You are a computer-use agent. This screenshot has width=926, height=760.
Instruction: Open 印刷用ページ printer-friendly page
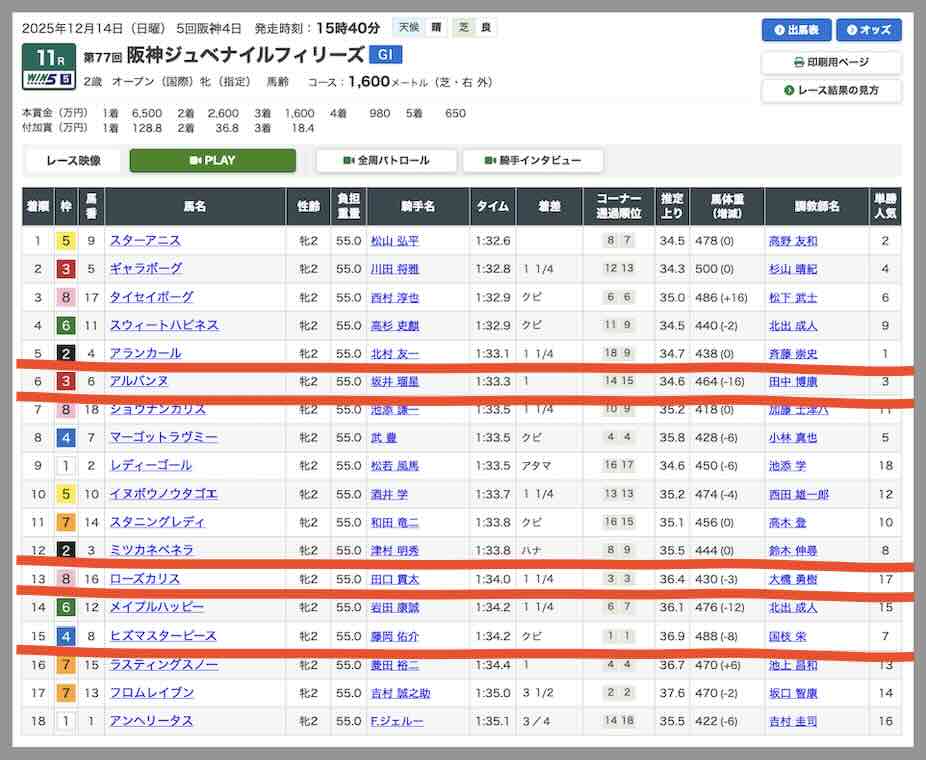click(x=830, y=62)
